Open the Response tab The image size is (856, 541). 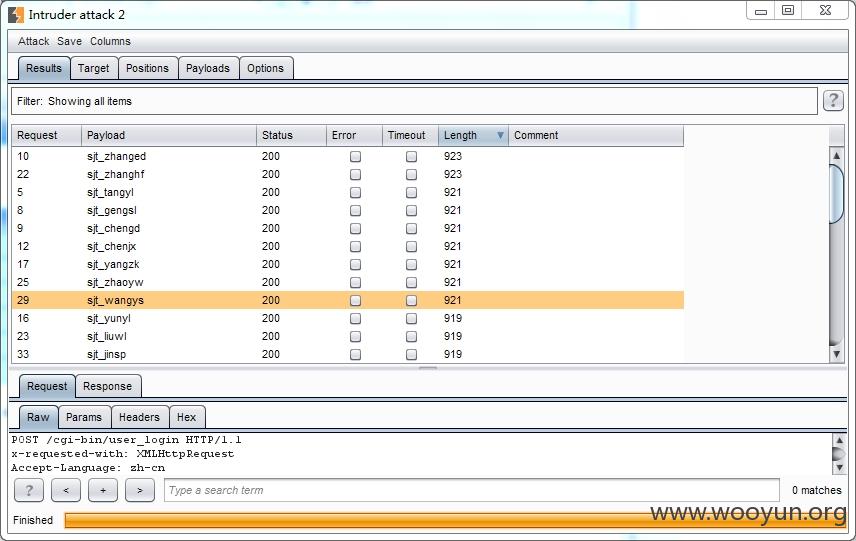click(108, 387)
